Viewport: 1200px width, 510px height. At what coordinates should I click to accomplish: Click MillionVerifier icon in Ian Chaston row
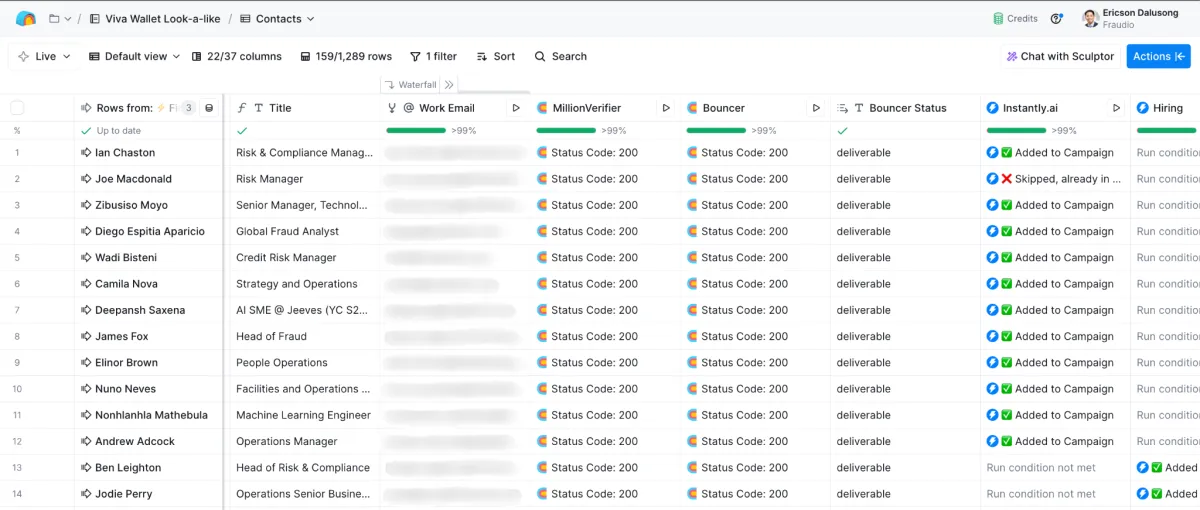pos(542,153)
